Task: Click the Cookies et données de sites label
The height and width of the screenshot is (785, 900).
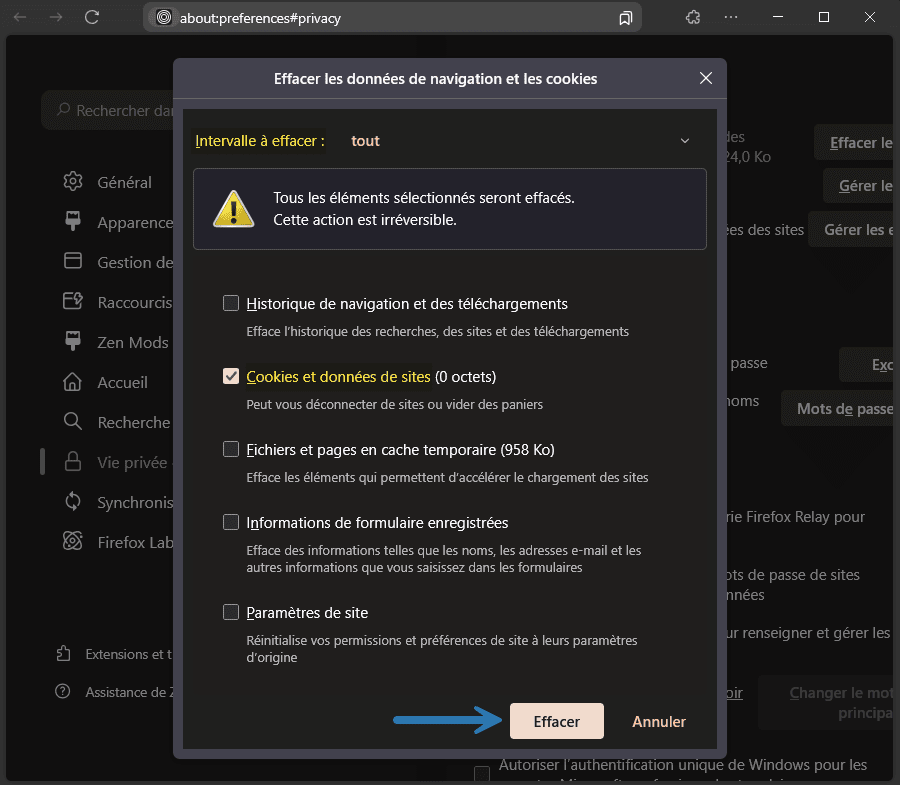Action: (x=338, y=376)
